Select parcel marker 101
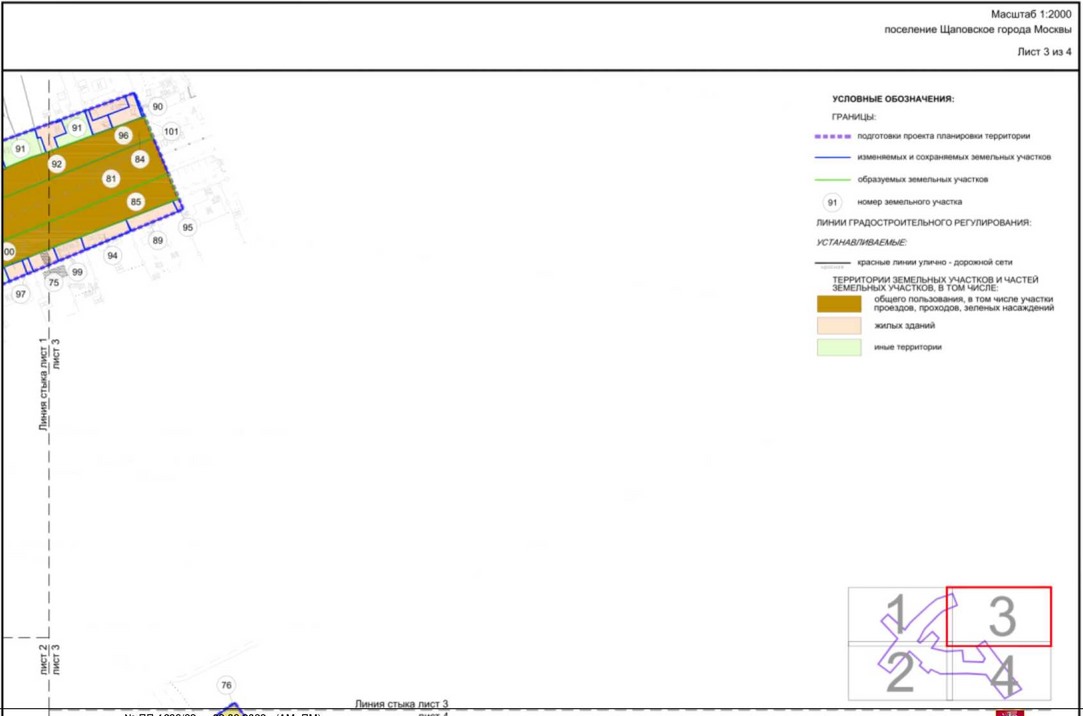Image resolution: width=1083 pixels, height=716 pixels. click(171, 131)
